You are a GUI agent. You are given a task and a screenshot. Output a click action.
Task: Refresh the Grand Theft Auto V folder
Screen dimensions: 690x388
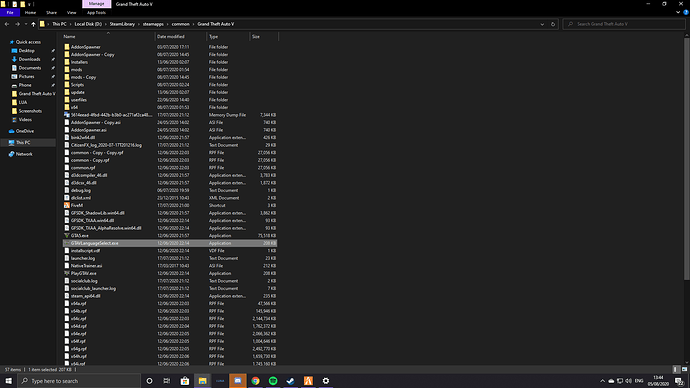pyautogui.click(x=553, y=24)
